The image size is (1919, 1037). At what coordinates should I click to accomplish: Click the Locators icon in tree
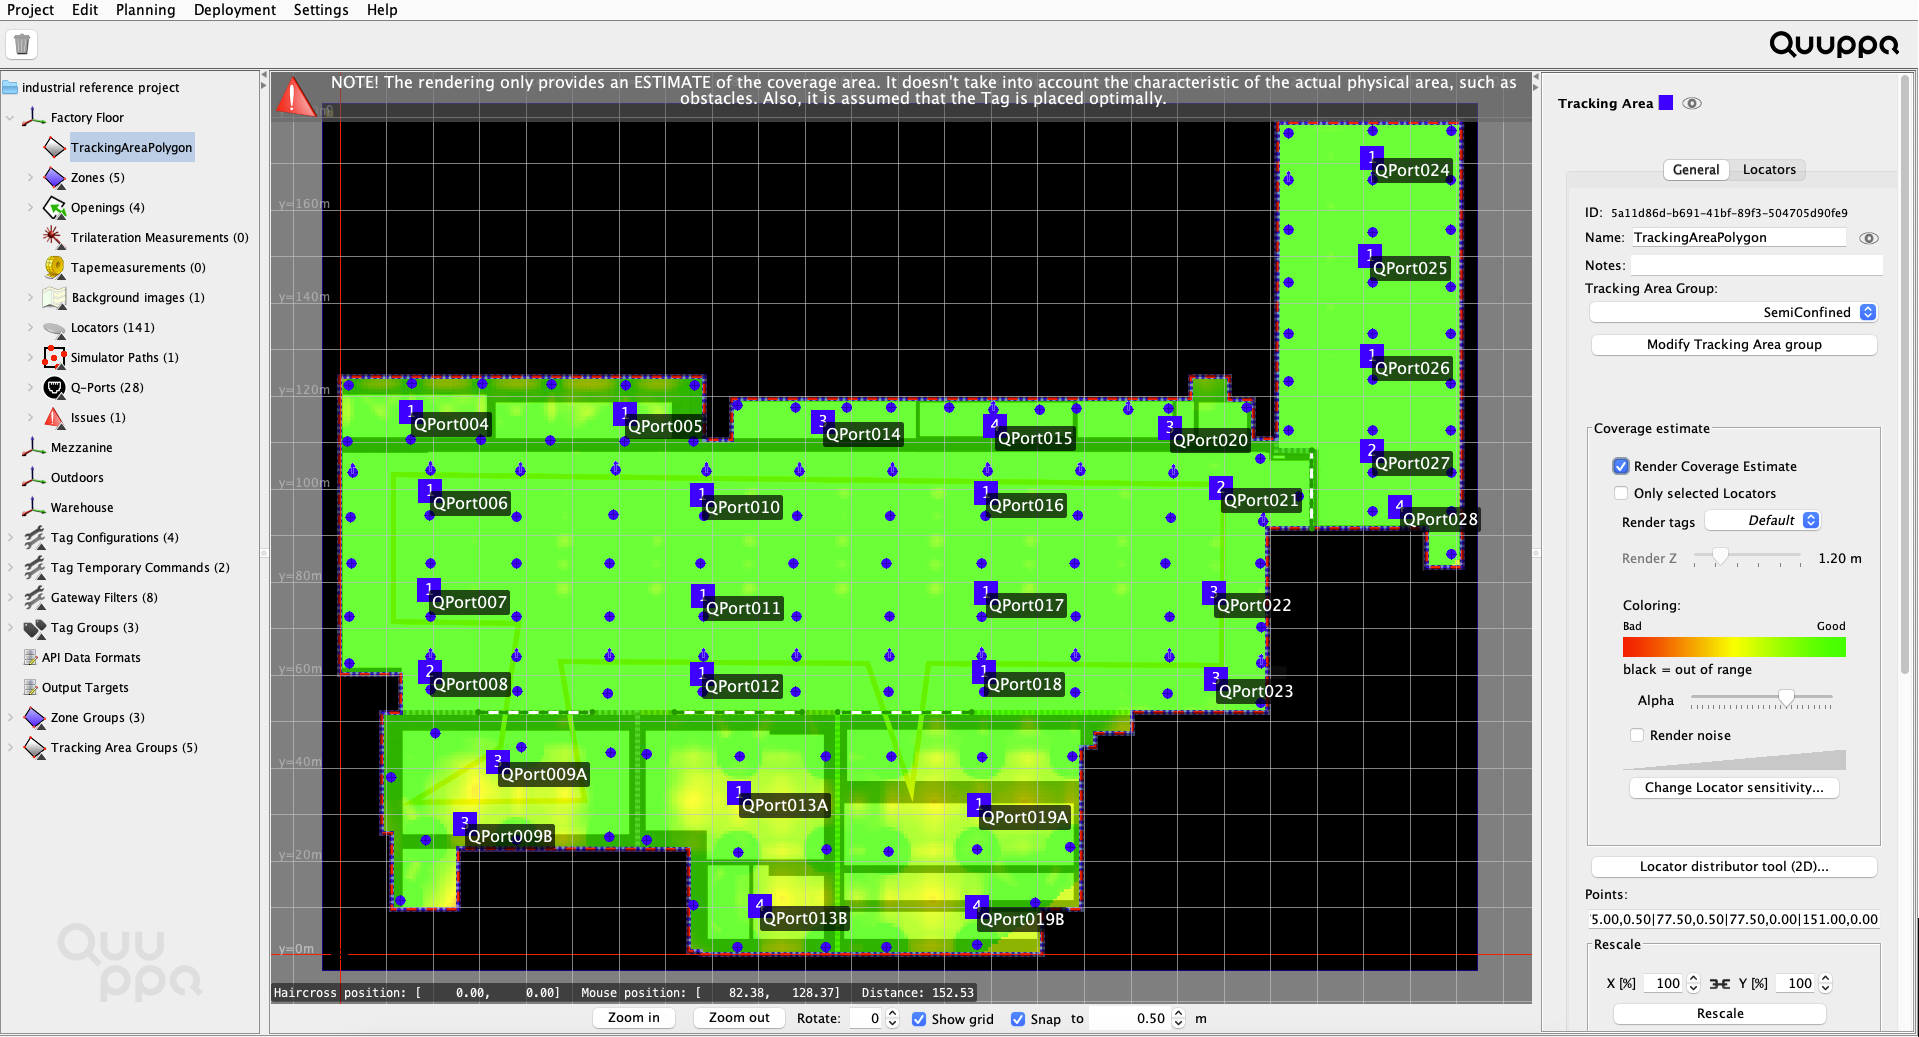click(55, 328)
